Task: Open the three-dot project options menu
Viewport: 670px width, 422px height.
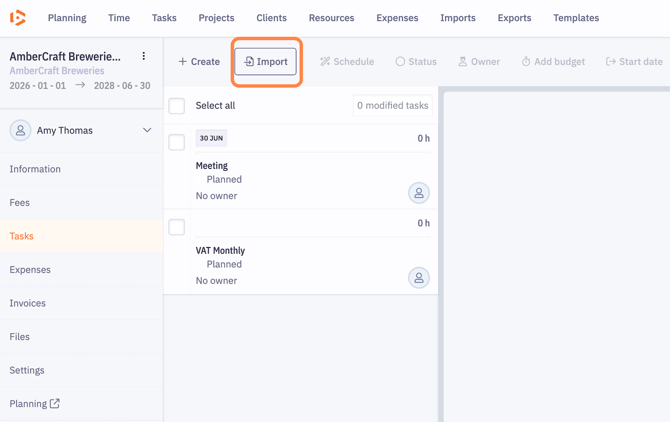Action: [144, 57]
